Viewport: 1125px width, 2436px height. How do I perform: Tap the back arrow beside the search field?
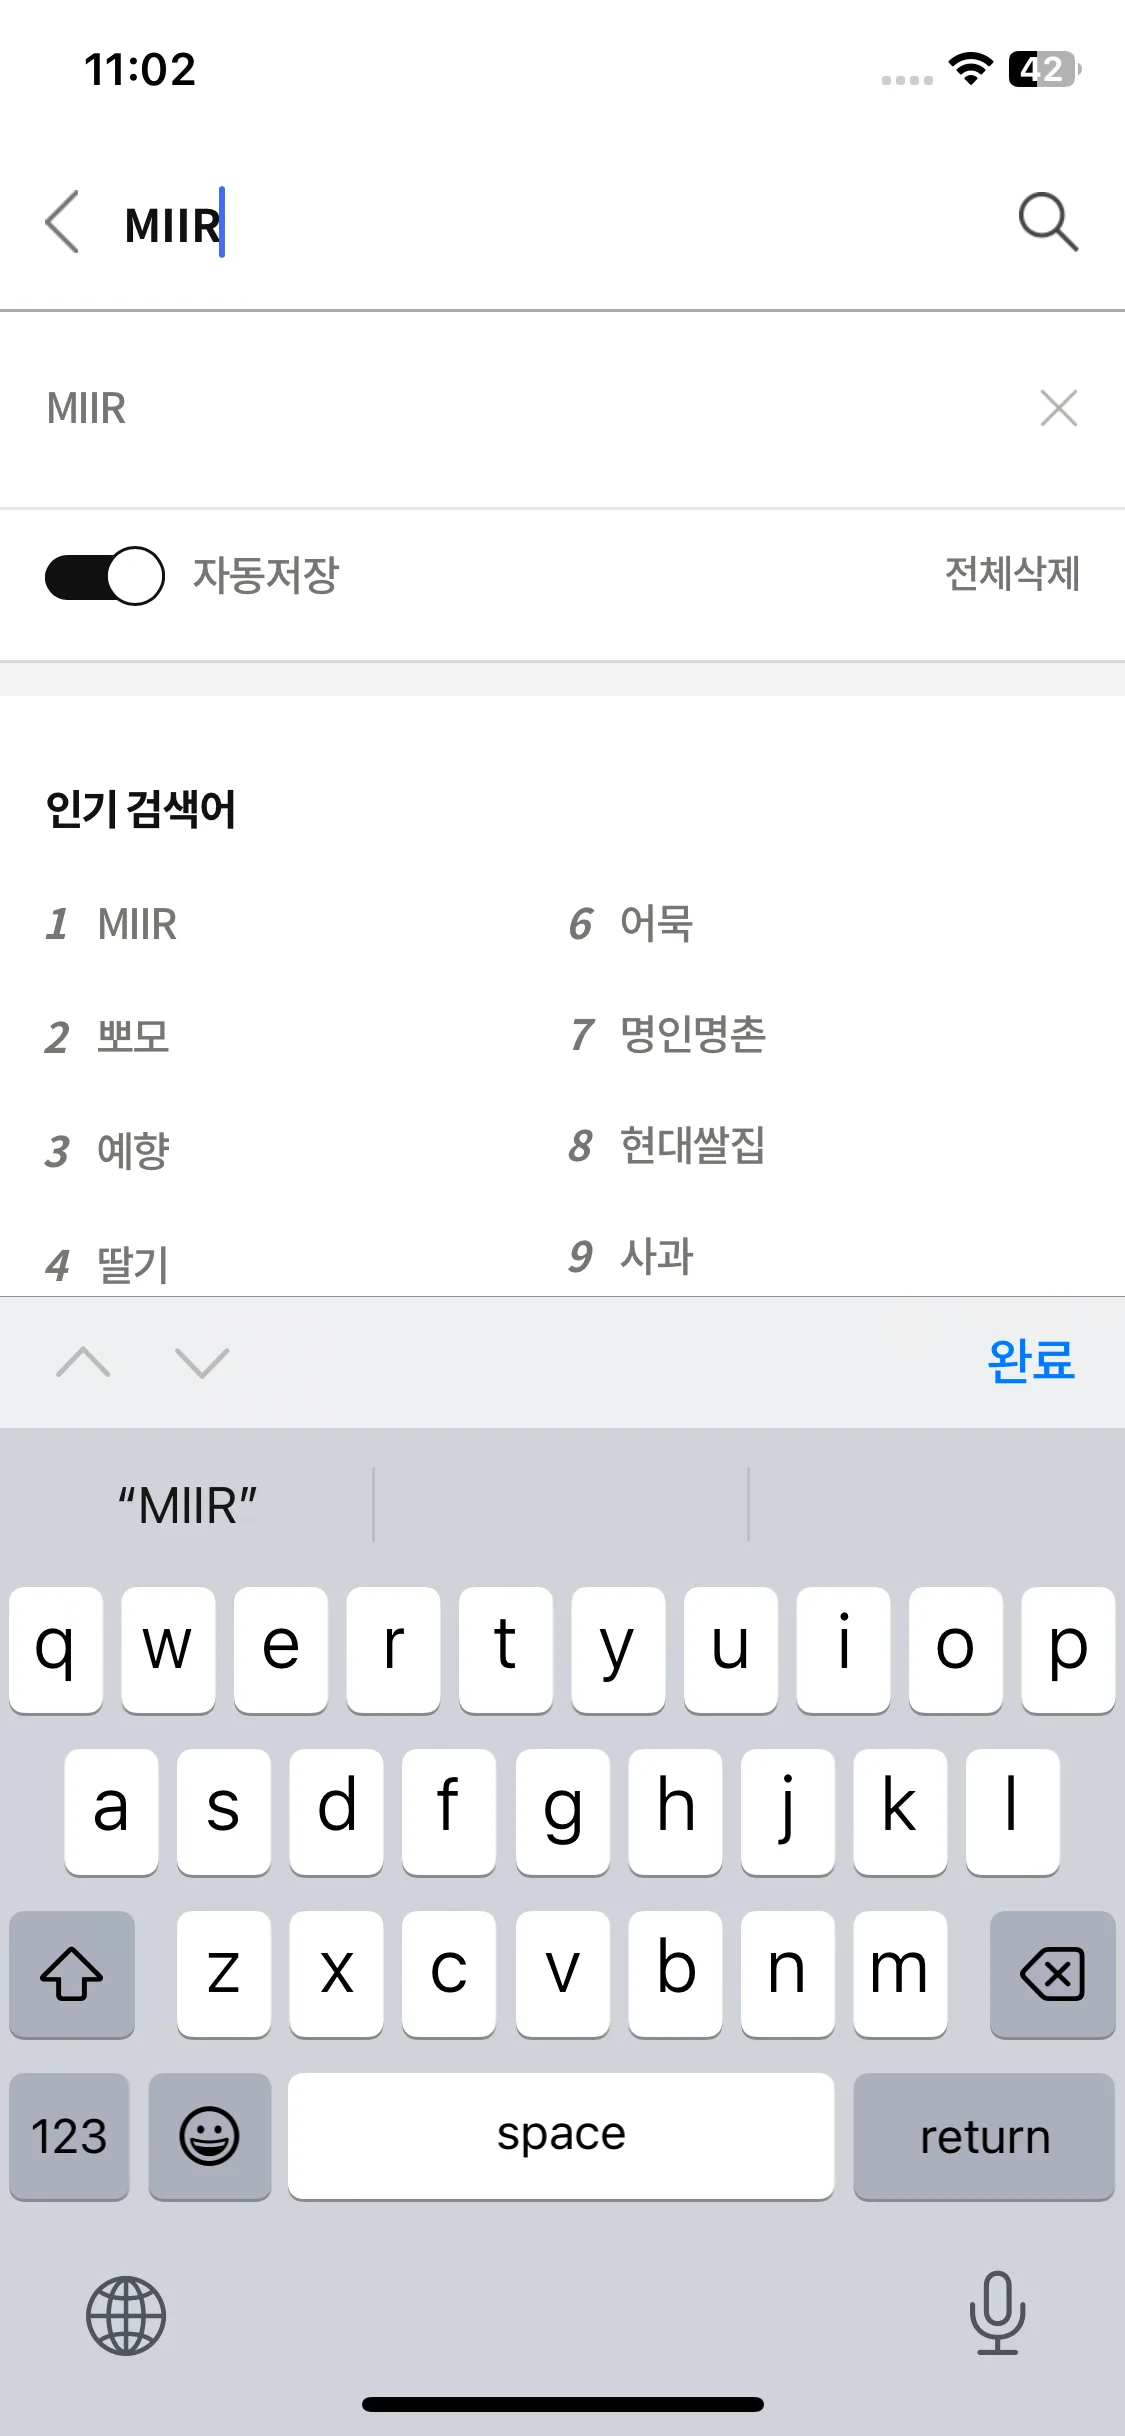coord(62,222)
